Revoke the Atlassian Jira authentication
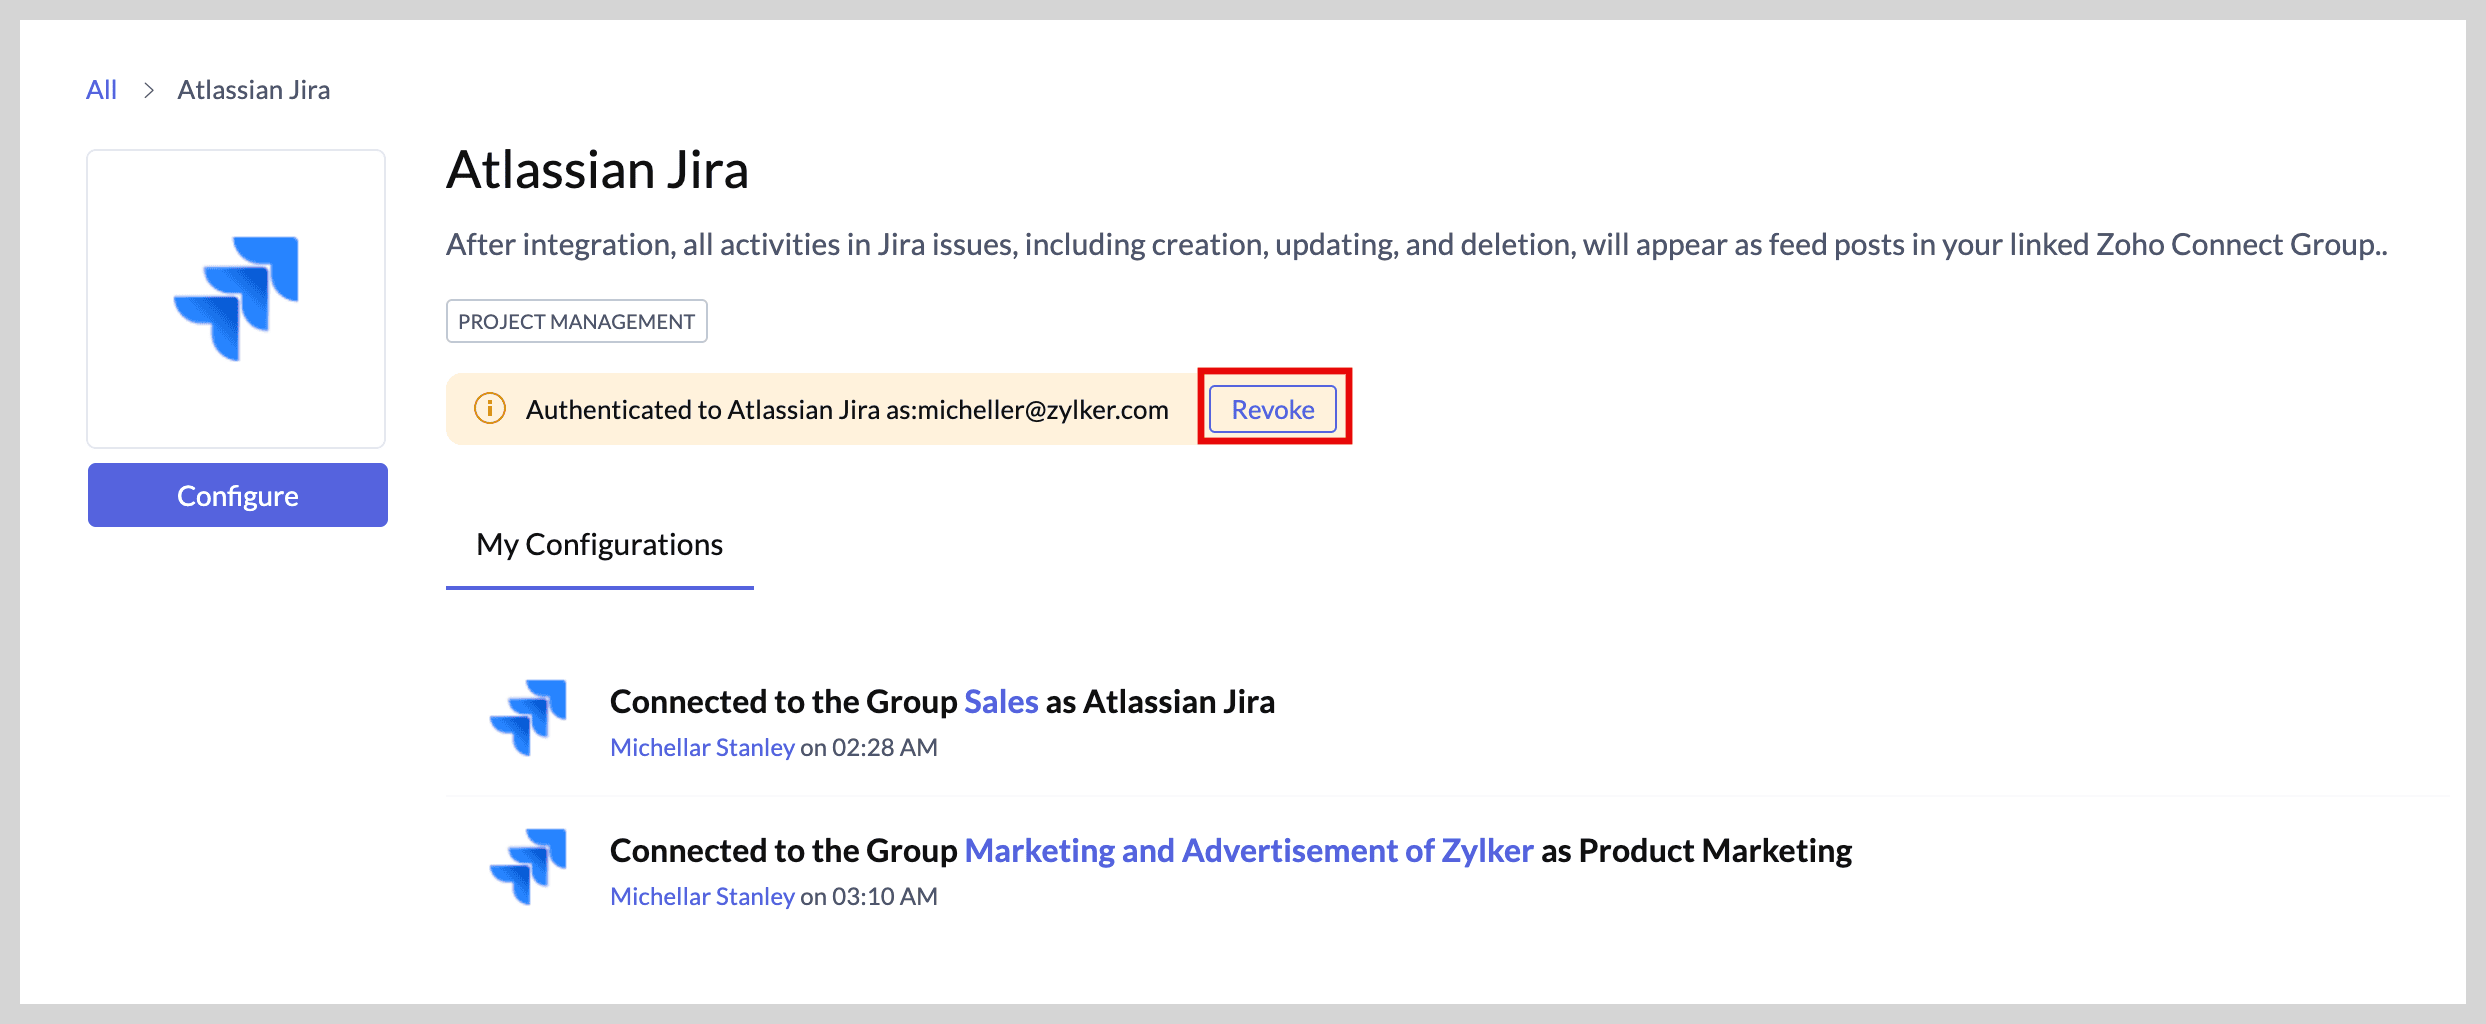The width and height of the screenshot is (2486, 1024). (x=1272, y=409)
